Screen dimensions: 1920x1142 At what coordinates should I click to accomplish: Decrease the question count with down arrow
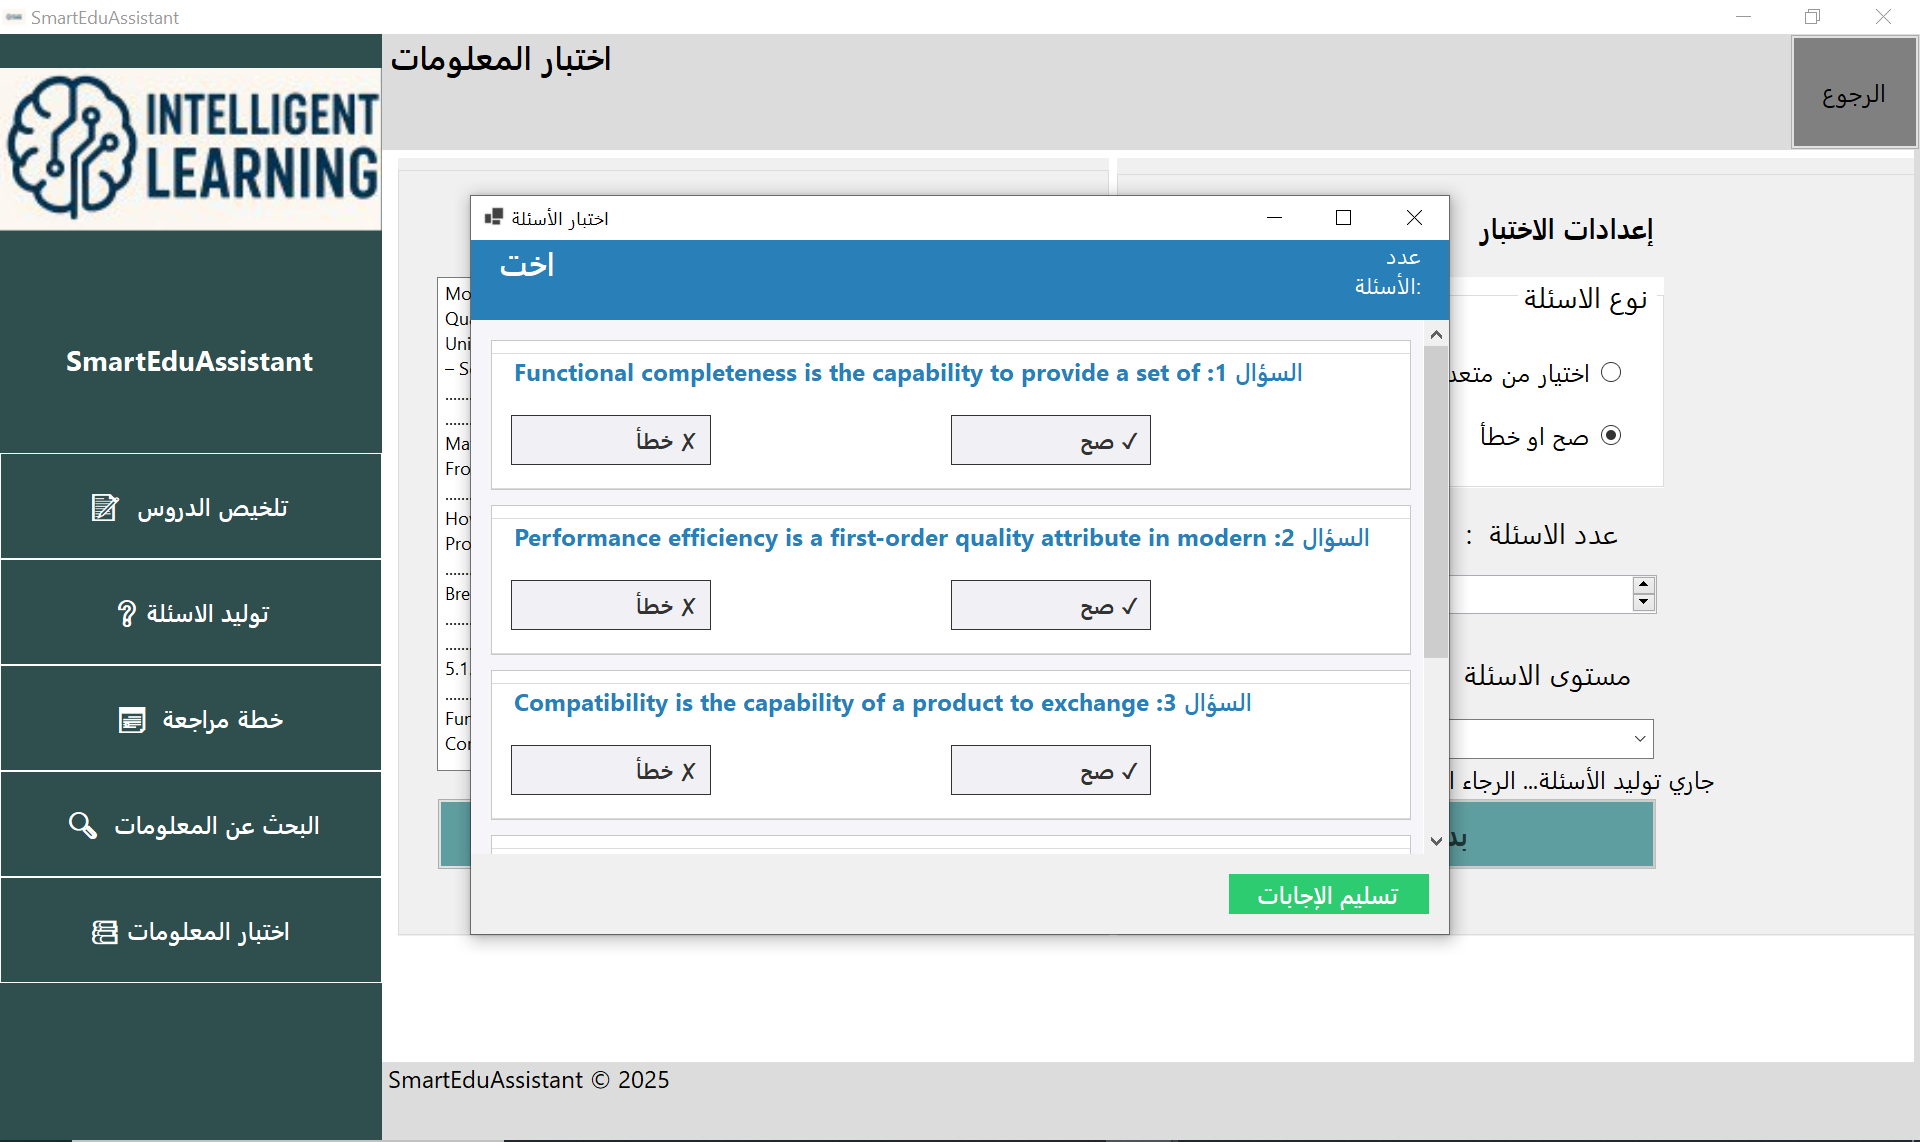coord(1643,602)
